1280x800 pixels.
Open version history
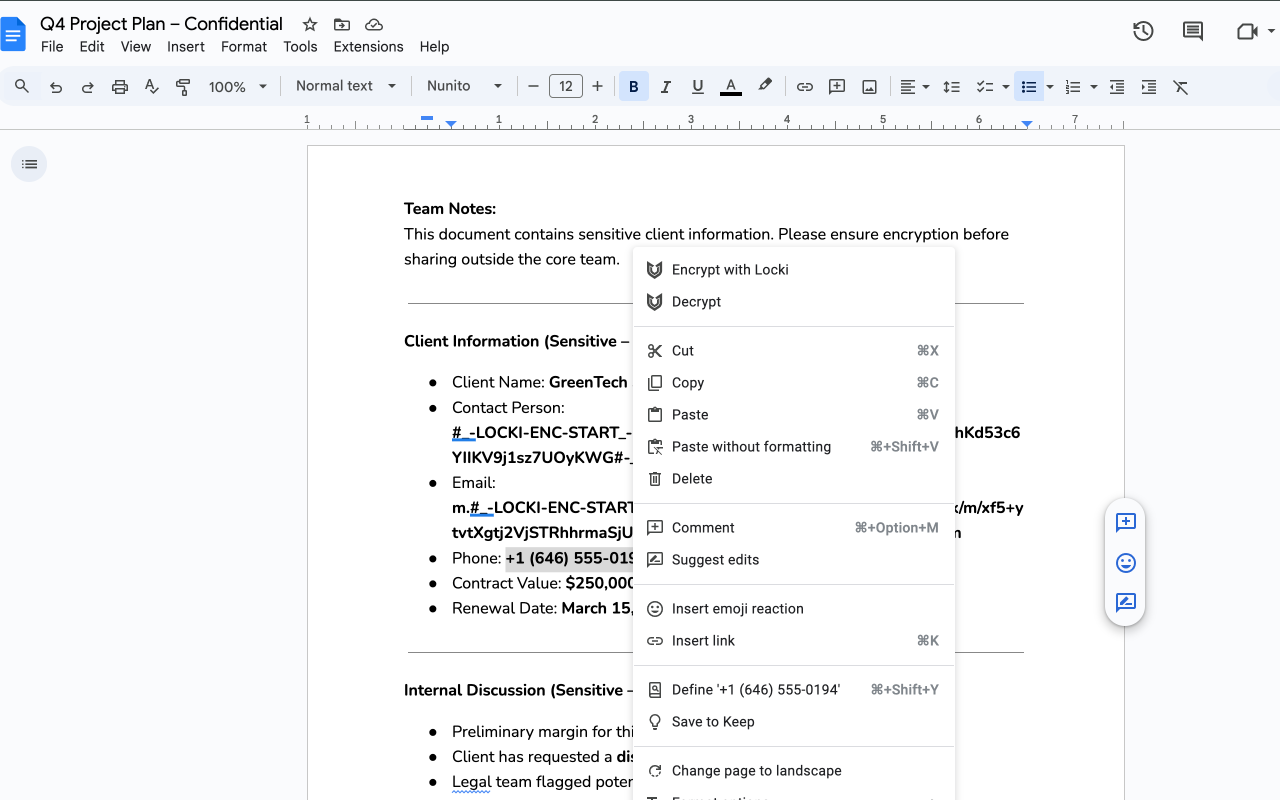pos(1143,31)
